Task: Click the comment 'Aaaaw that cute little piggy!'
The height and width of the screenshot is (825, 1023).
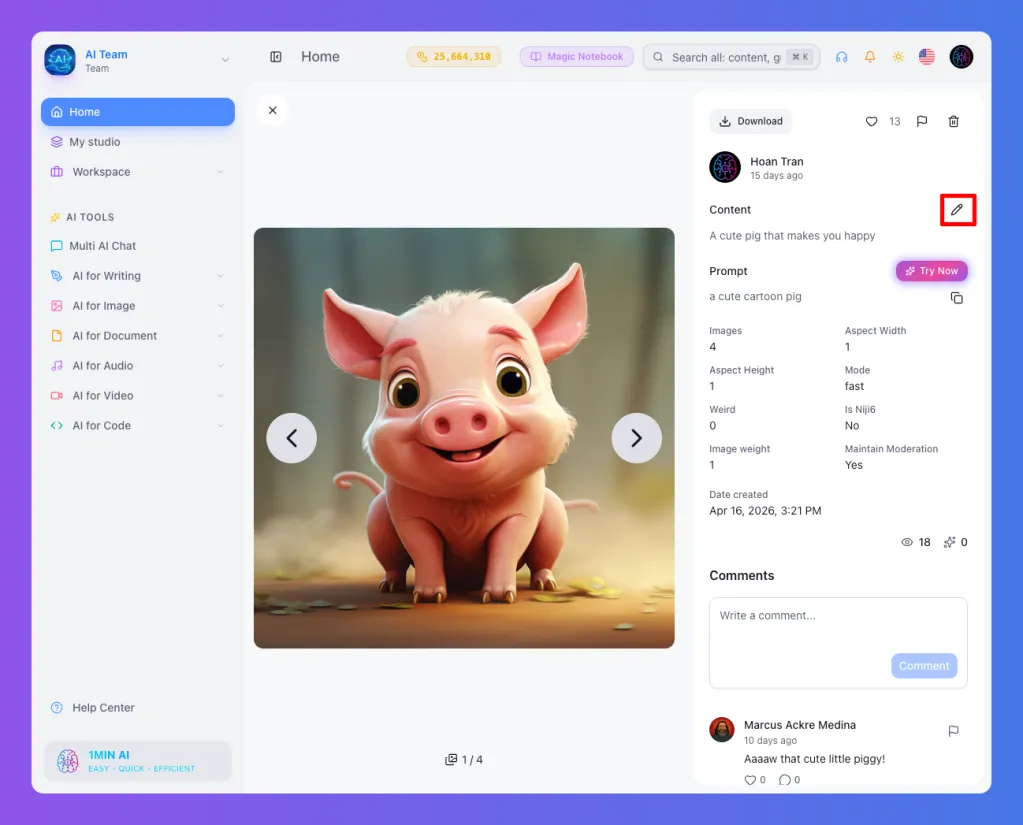Action: point(814,758)
